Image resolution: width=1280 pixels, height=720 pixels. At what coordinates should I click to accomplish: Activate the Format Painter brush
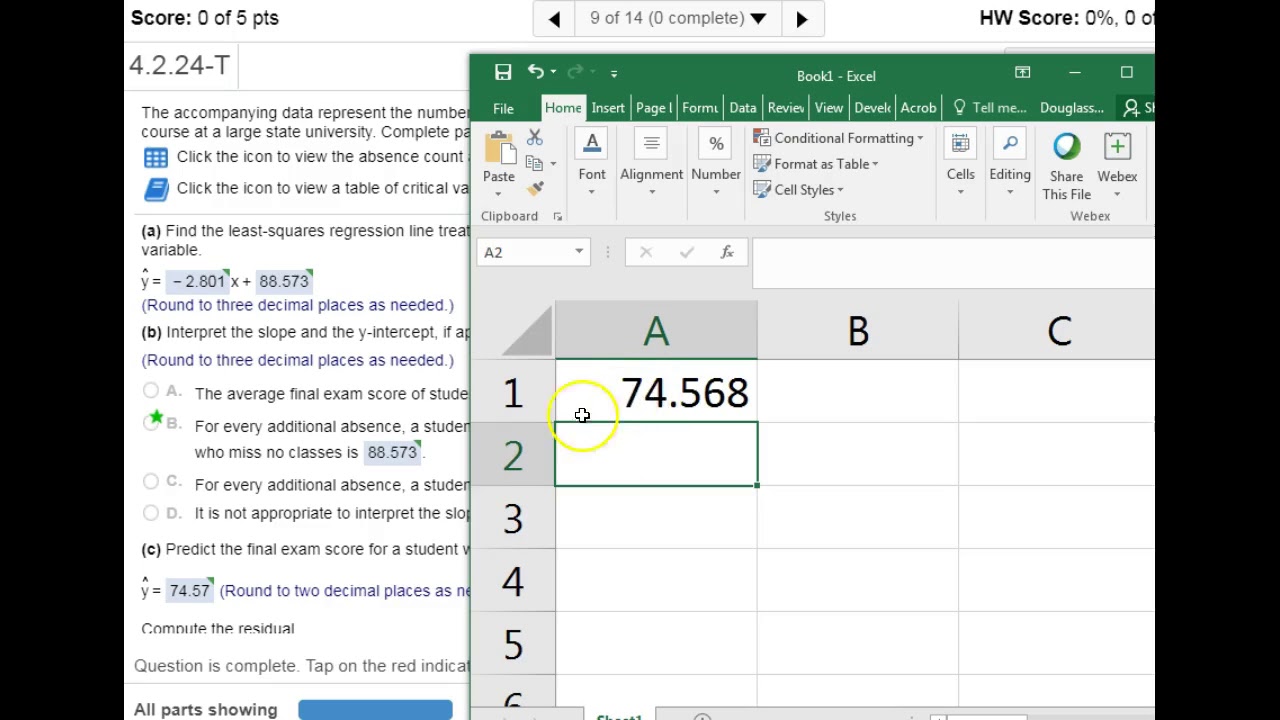point(535,187)
